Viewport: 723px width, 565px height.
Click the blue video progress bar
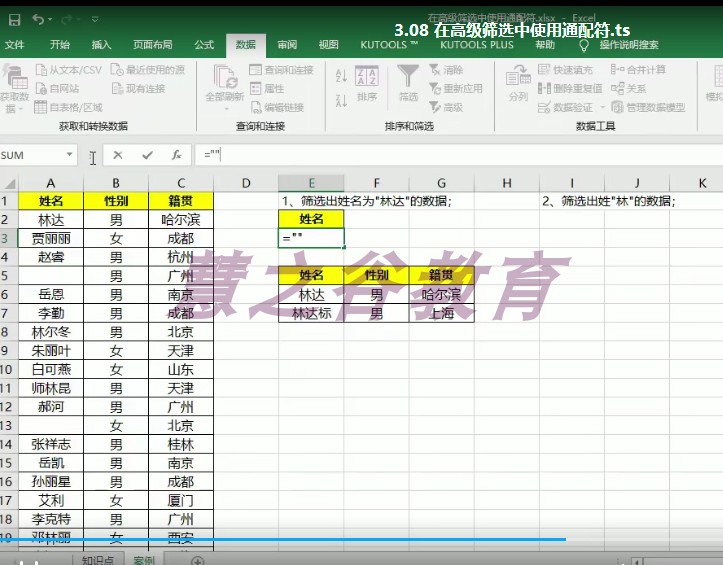[283, 539]
